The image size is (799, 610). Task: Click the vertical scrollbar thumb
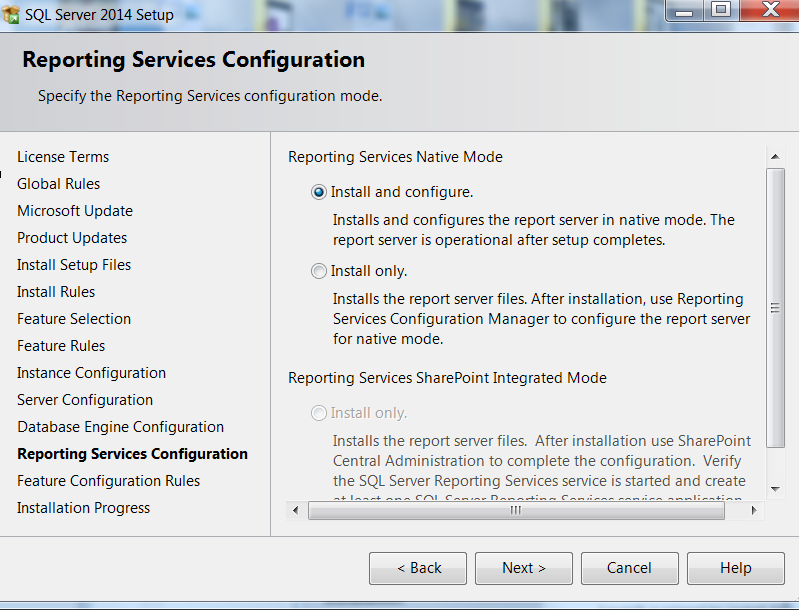click(775, 308)
